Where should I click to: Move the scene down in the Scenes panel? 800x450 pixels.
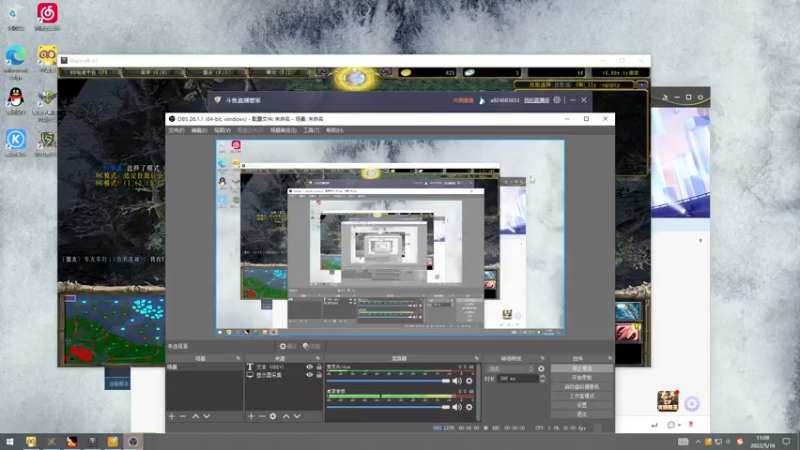pos(207,416)
